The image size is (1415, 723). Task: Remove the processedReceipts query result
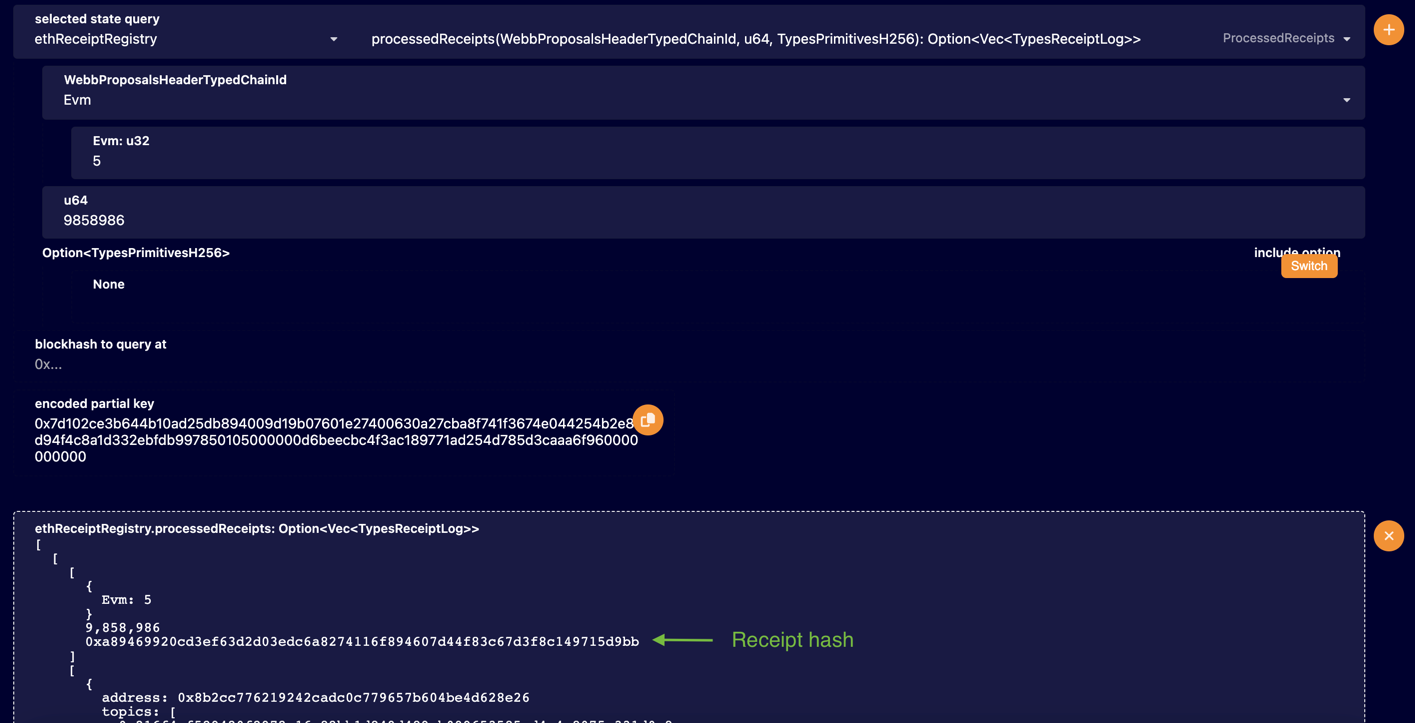tap(1388, 536)
